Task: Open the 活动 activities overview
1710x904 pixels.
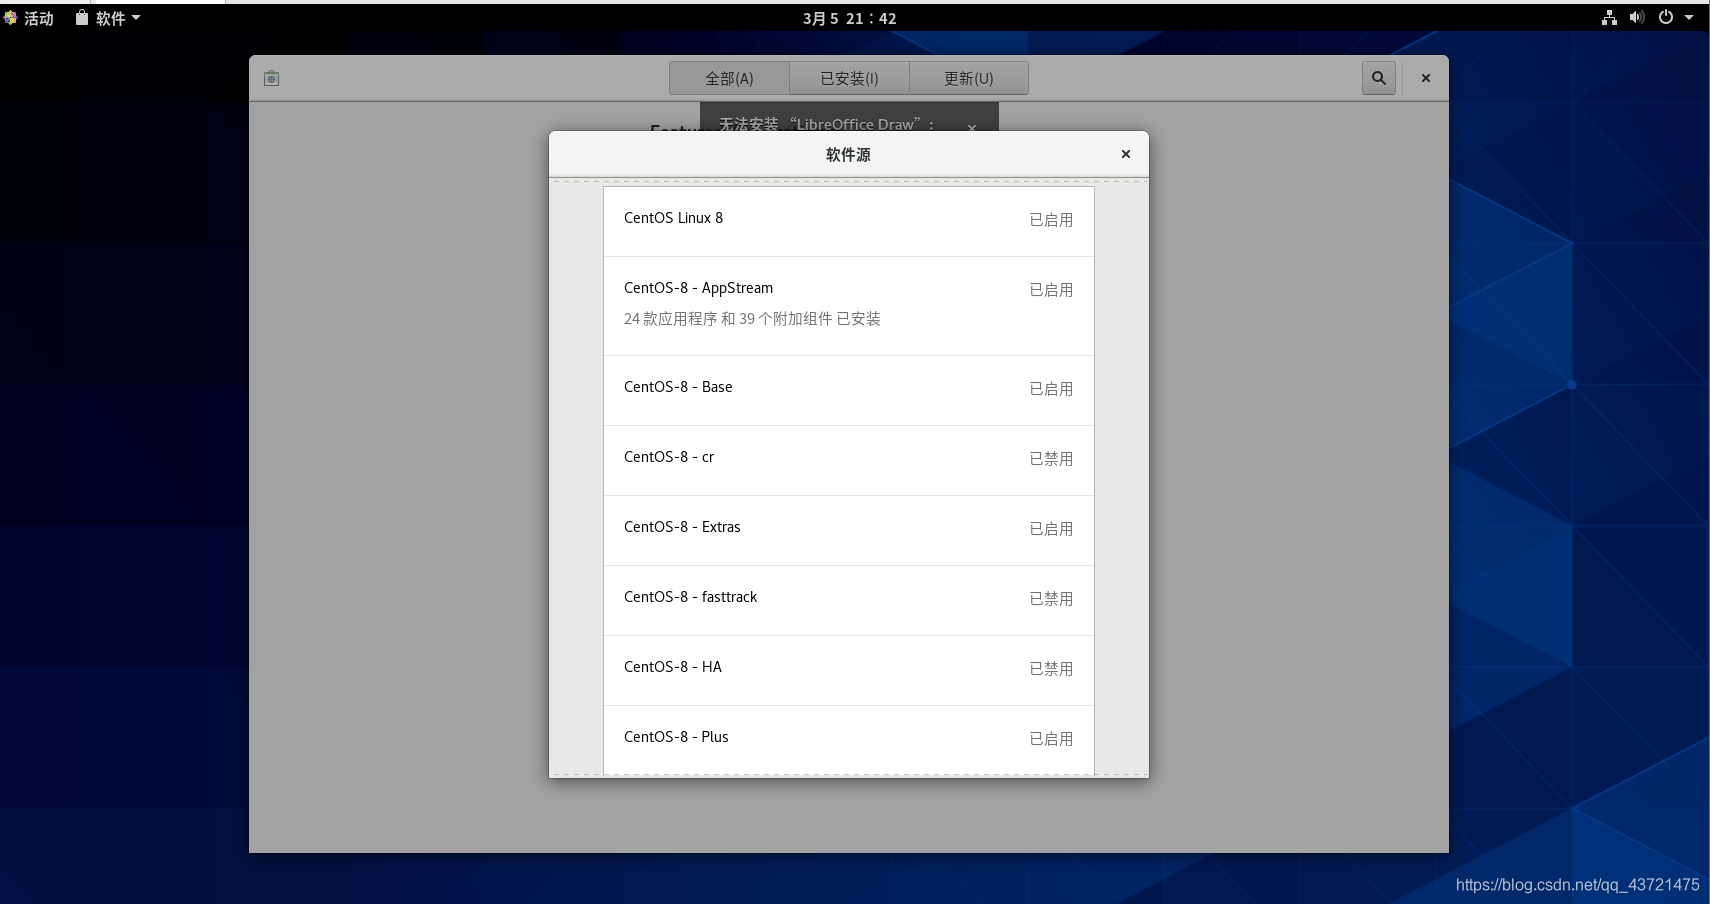Action: click(x=29, y=18)
